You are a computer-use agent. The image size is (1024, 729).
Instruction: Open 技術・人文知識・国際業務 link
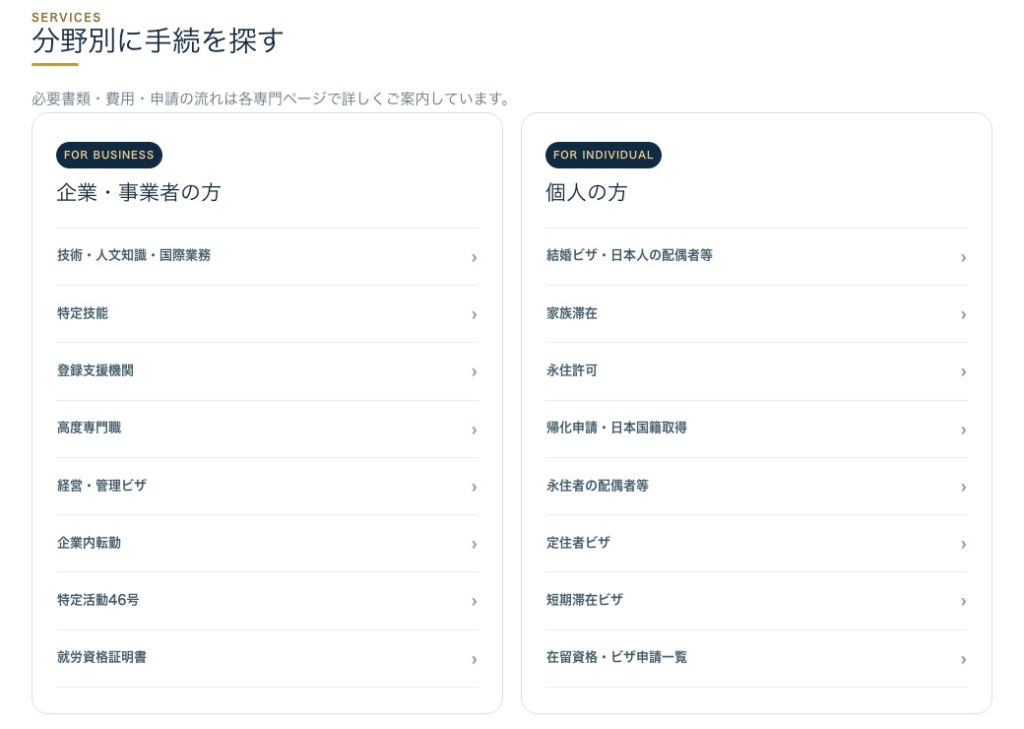(267, 257)
